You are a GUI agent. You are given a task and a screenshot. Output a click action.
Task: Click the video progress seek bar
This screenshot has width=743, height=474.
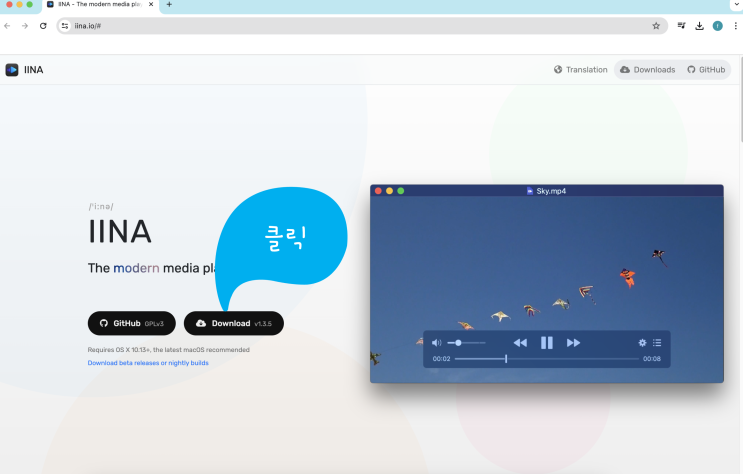[x=547, y=359]
